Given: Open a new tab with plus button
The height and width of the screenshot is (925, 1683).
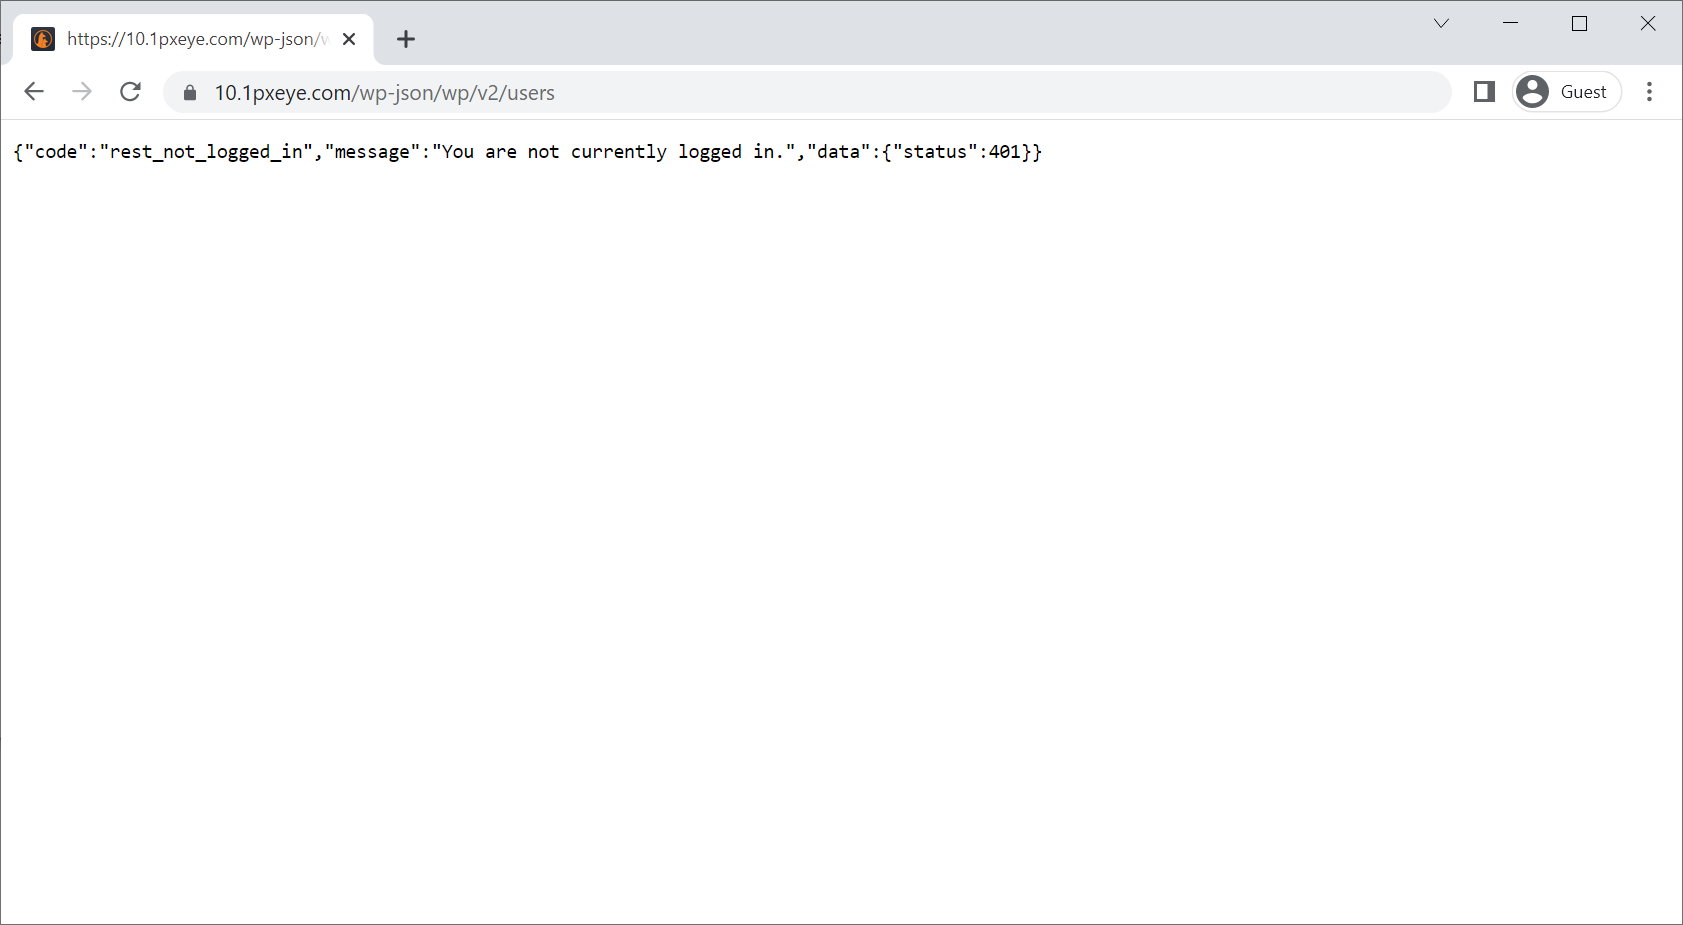Looking at the screenshot, I should [x=405, y=39].
